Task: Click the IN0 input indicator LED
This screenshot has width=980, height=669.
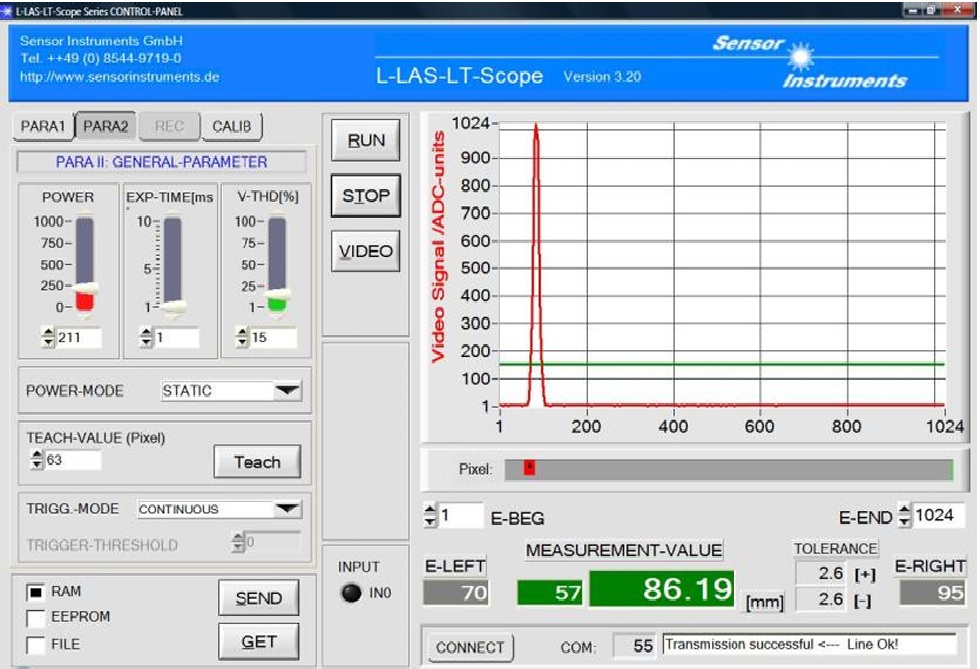Action: click(x=351, y=592)
